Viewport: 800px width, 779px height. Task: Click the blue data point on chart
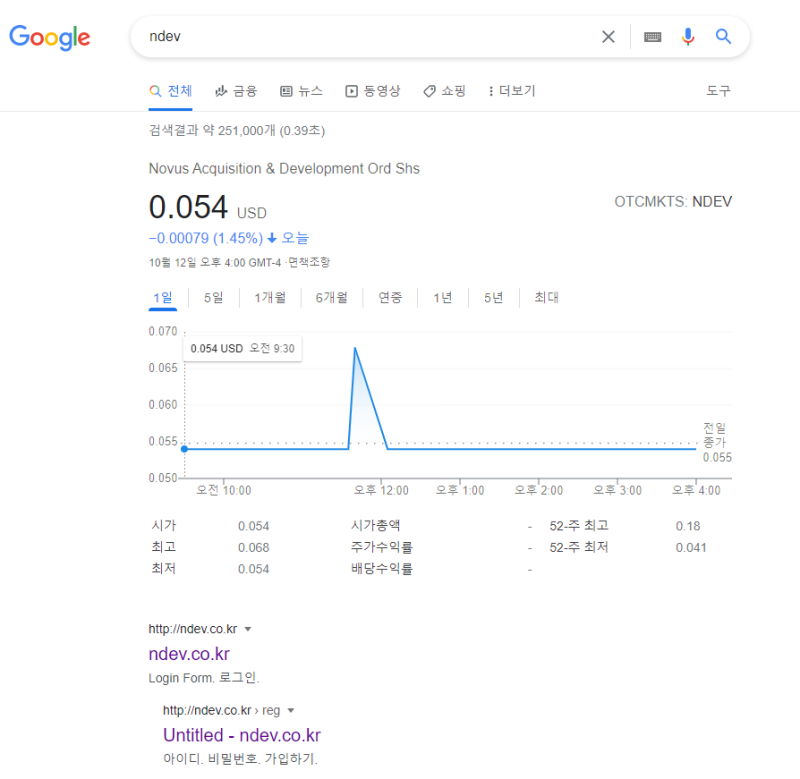[185, 449]
